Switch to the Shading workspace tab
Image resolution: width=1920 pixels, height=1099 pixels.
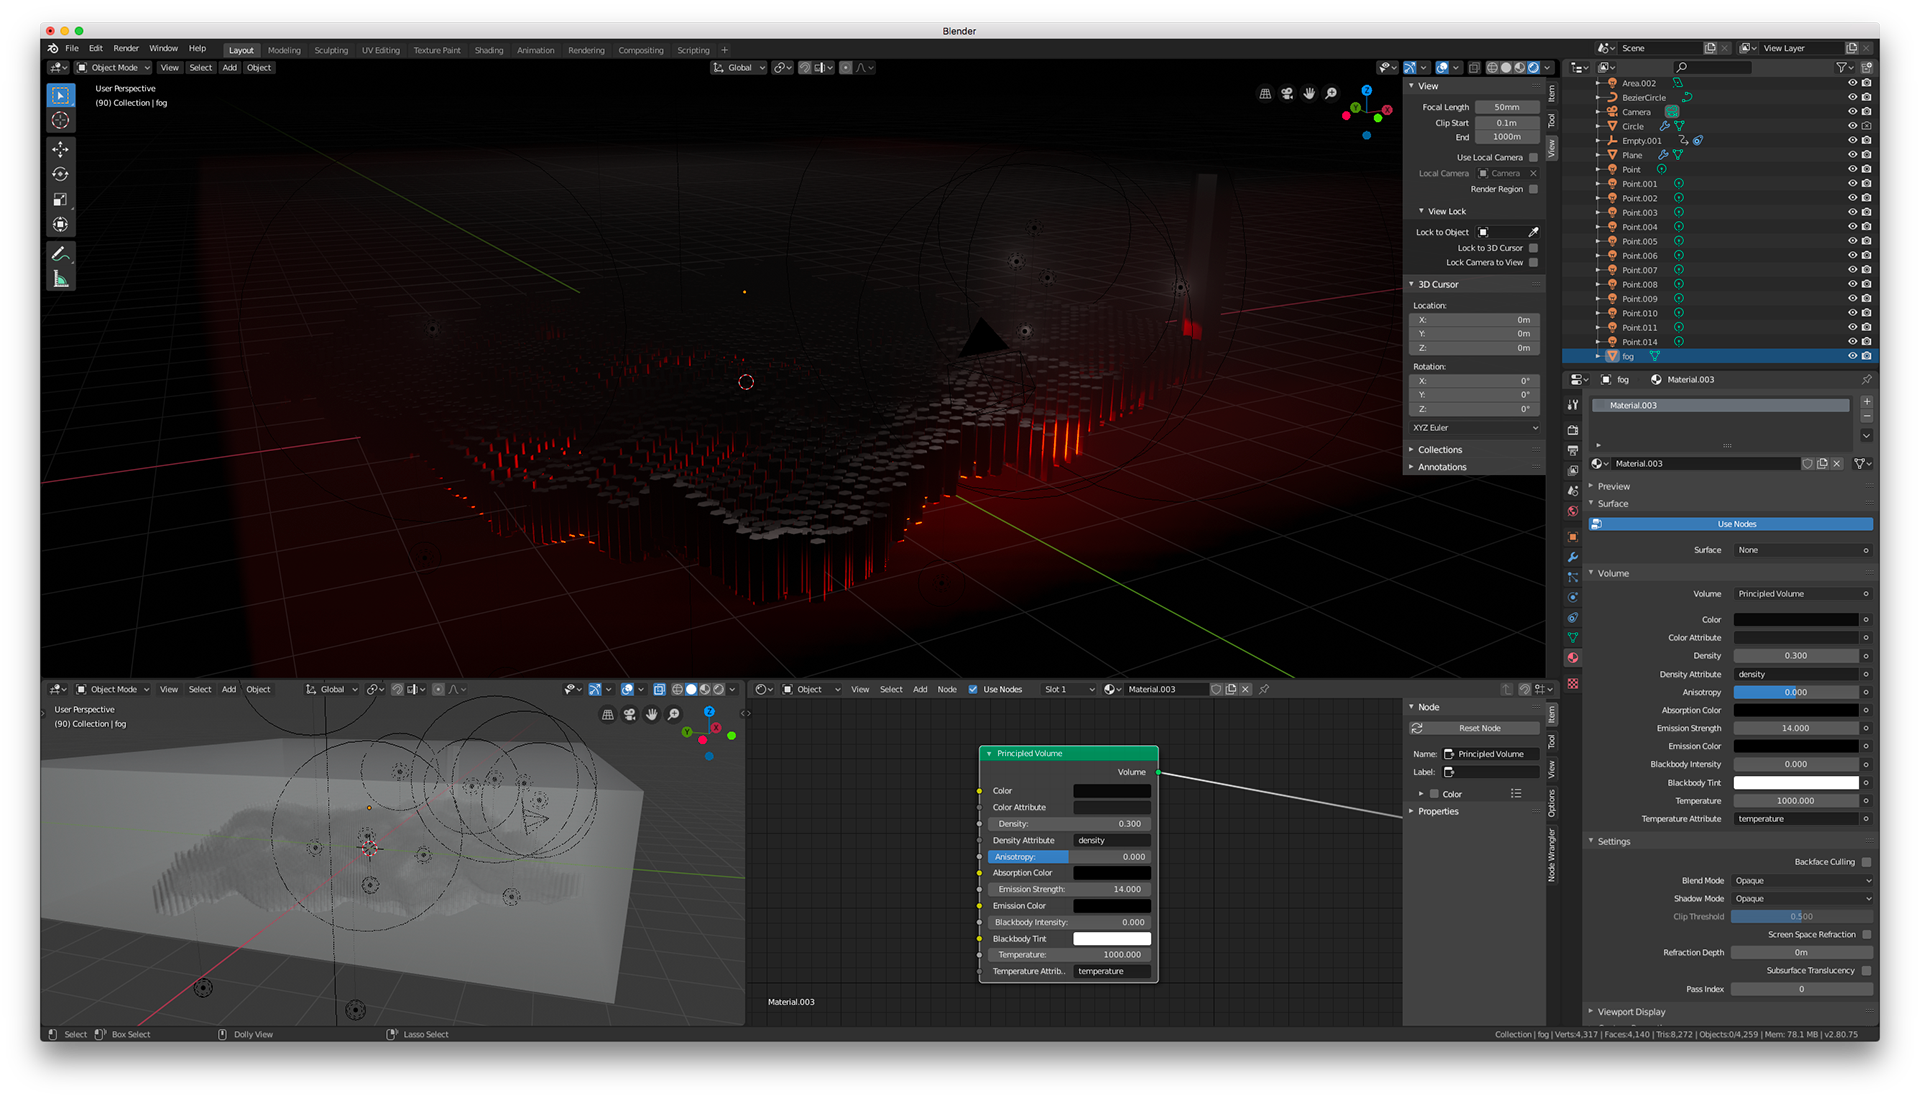pos(489,50)
